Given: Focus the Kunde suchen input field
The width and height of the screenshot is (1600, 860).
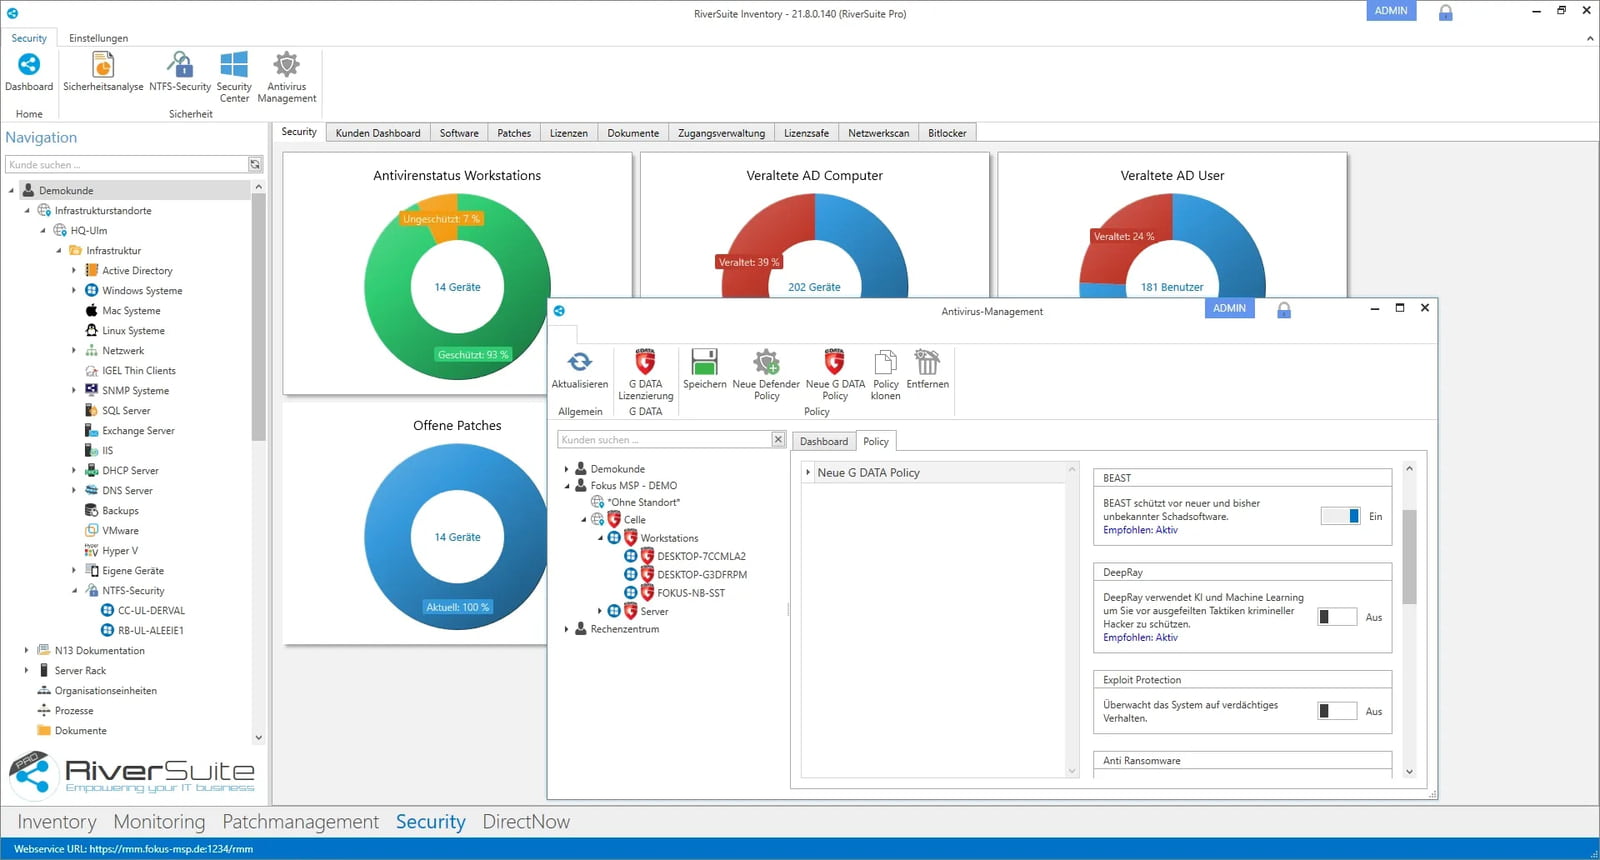Looking at the screenshot, I should click(x=127, y=164).
